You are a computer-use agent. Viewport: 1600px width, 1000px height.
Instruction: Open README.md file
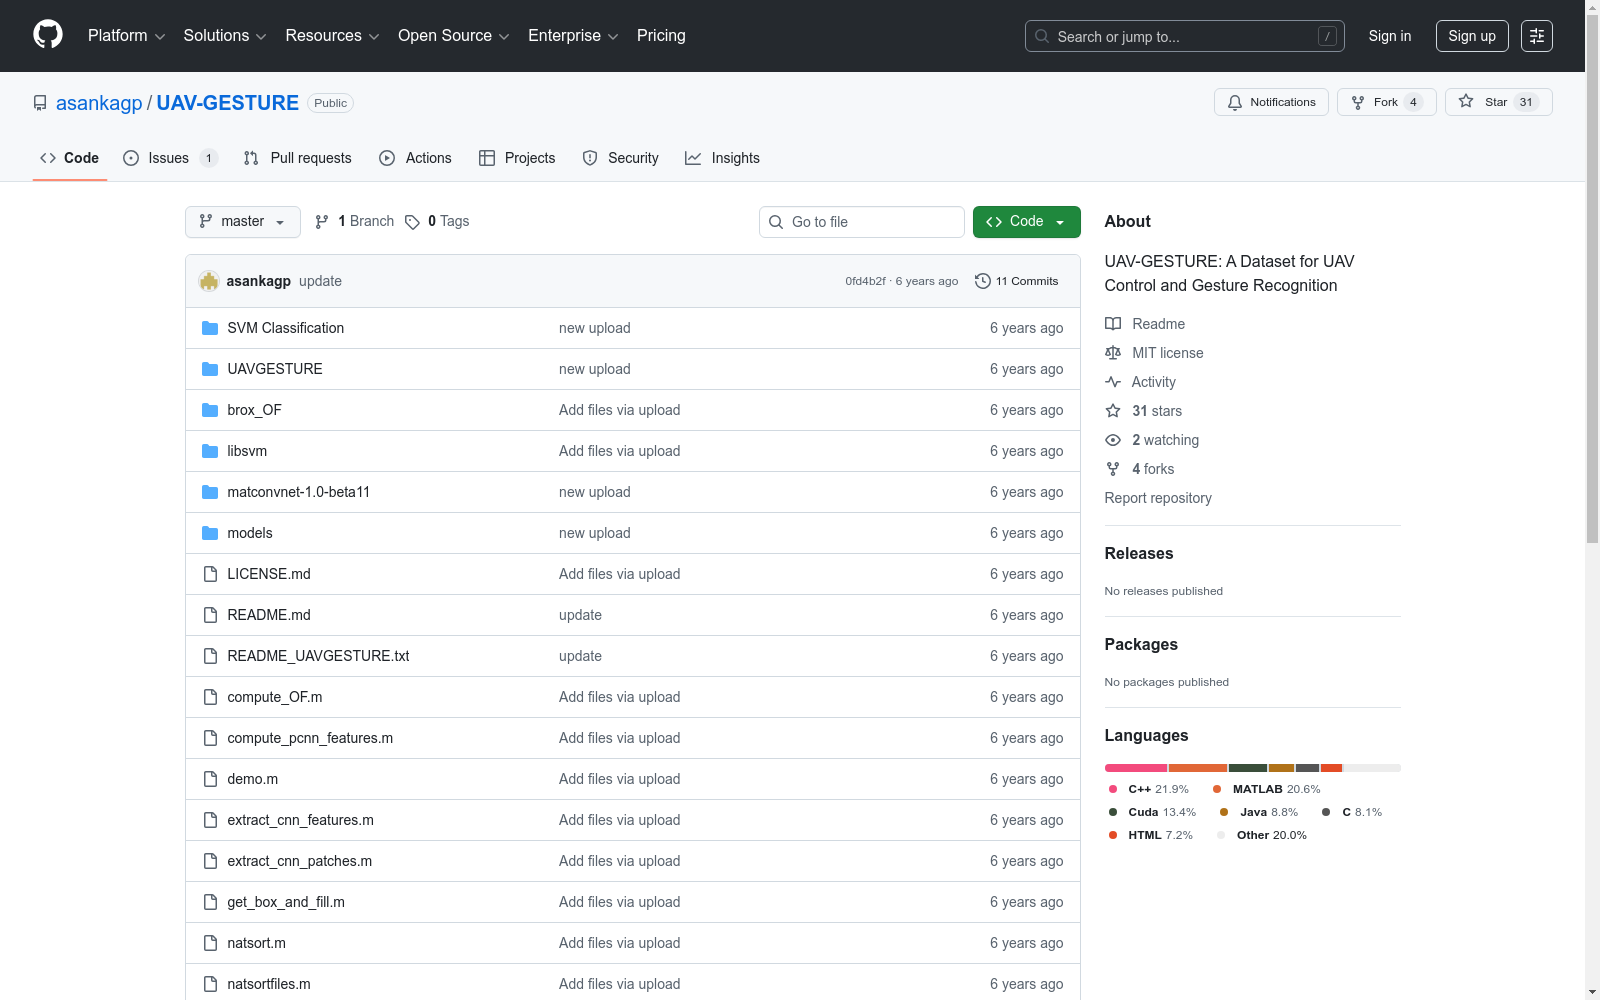(x=269, y=615)
